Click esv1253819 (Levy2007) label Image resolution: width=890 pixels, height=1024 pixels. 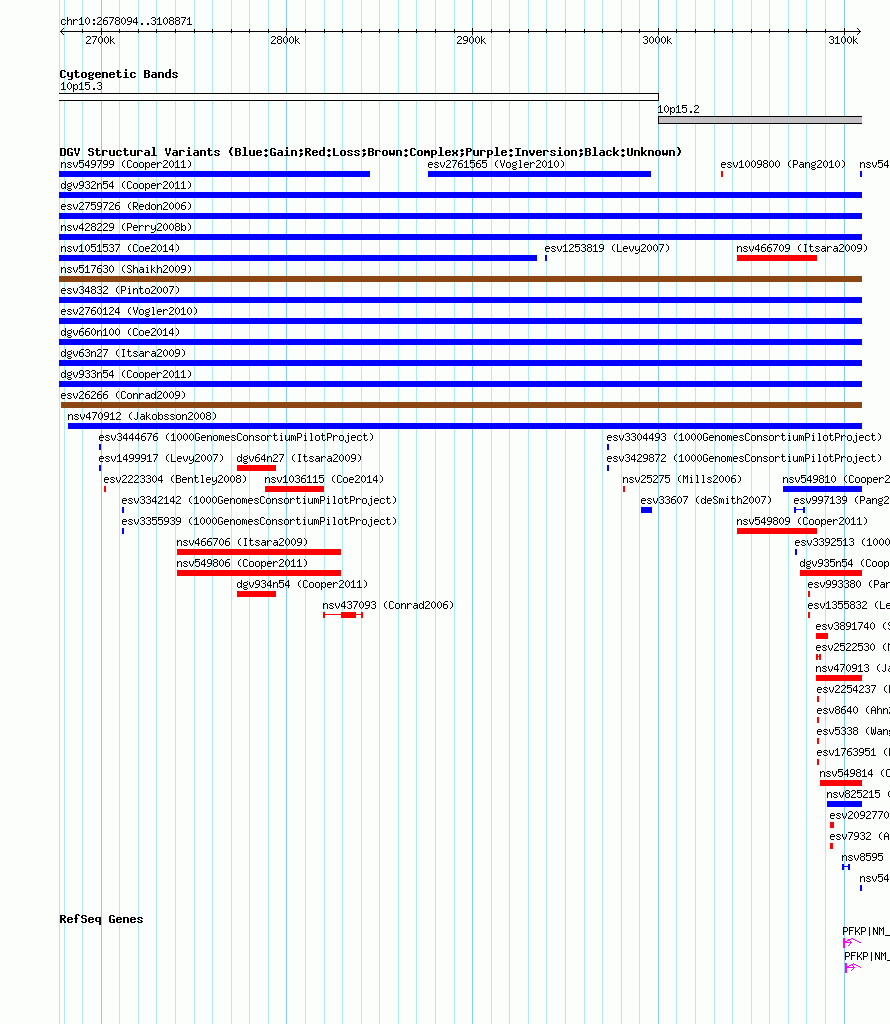[607, 248]
